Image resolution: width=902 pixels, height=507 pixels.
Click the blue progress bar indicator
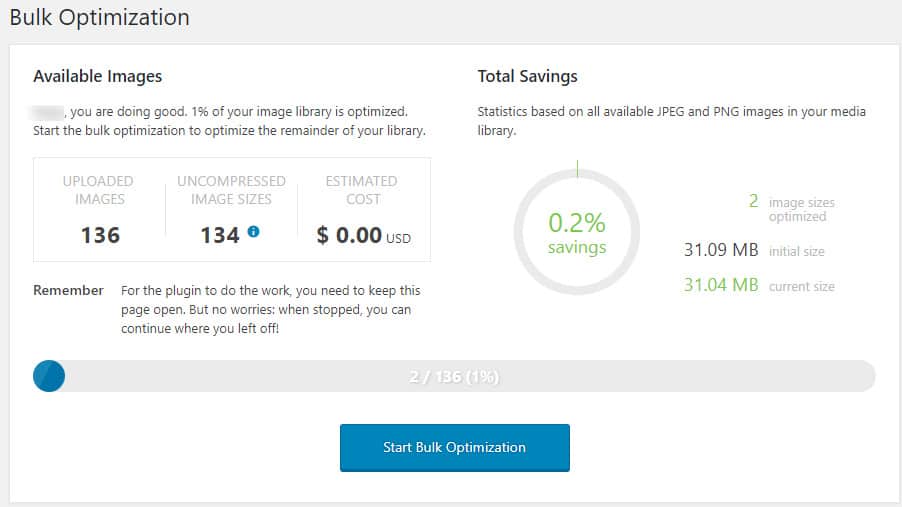tap(49, 376)
